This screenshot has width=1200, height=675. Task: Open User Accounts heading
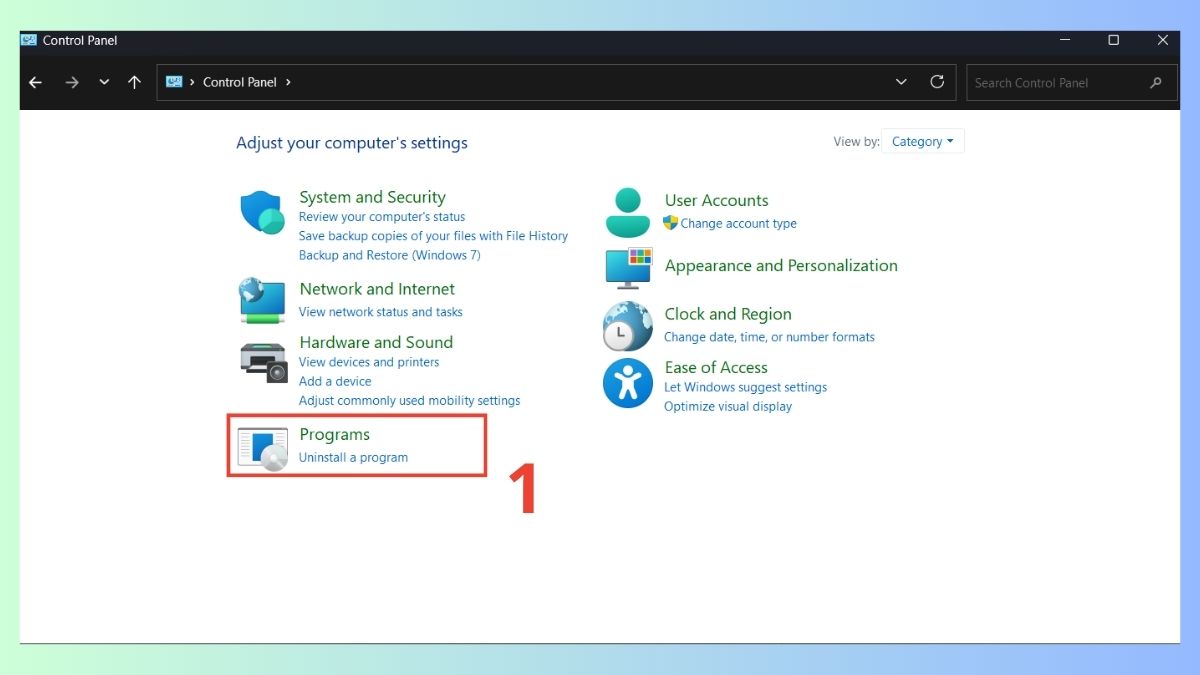click(x=716, y=200)
